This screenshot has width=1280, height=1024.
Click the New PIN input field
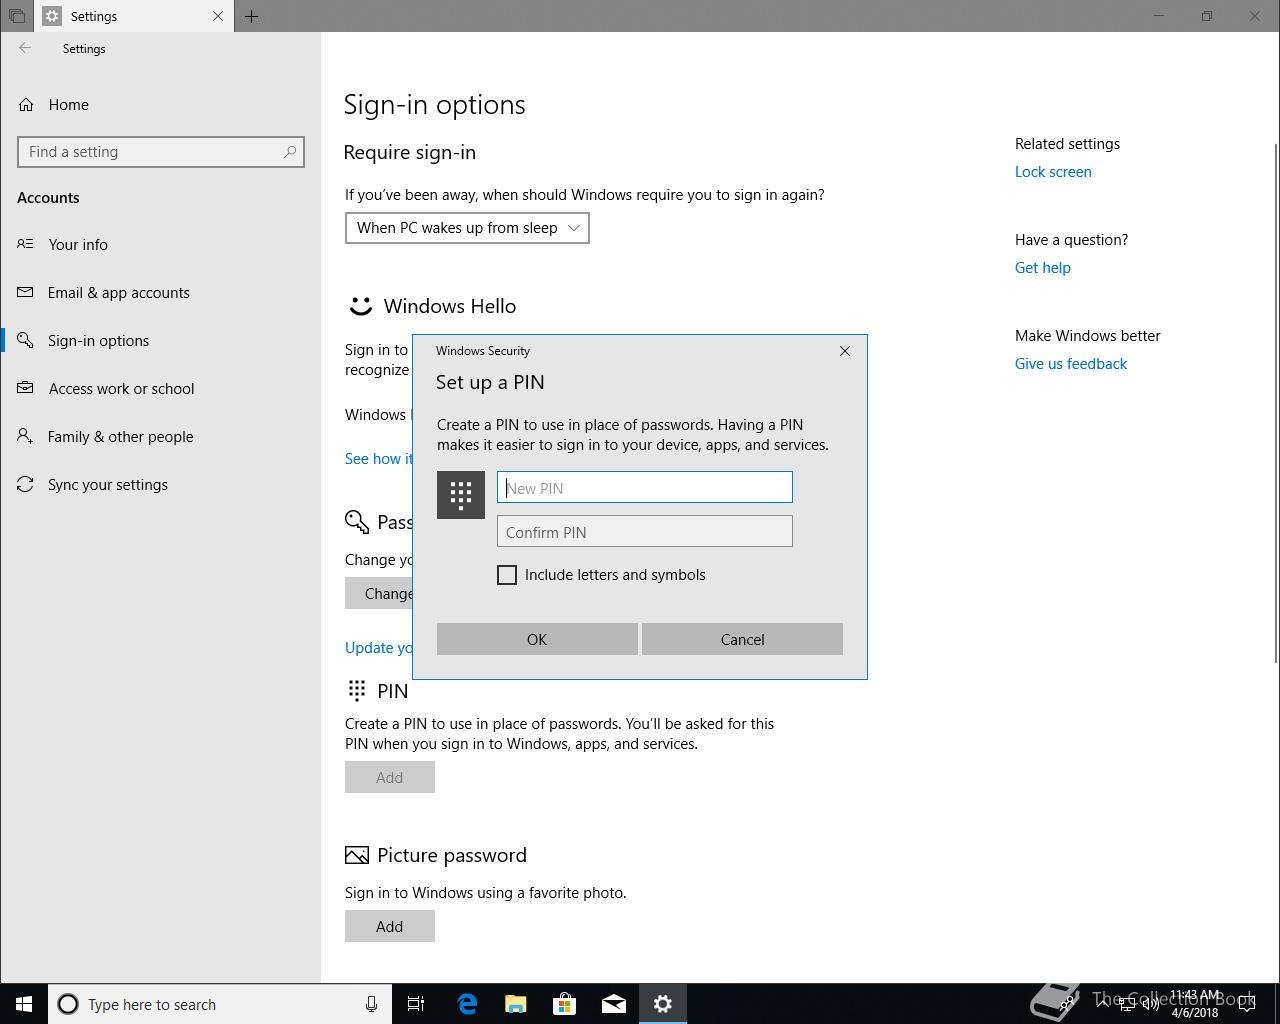tap(645, 488)
